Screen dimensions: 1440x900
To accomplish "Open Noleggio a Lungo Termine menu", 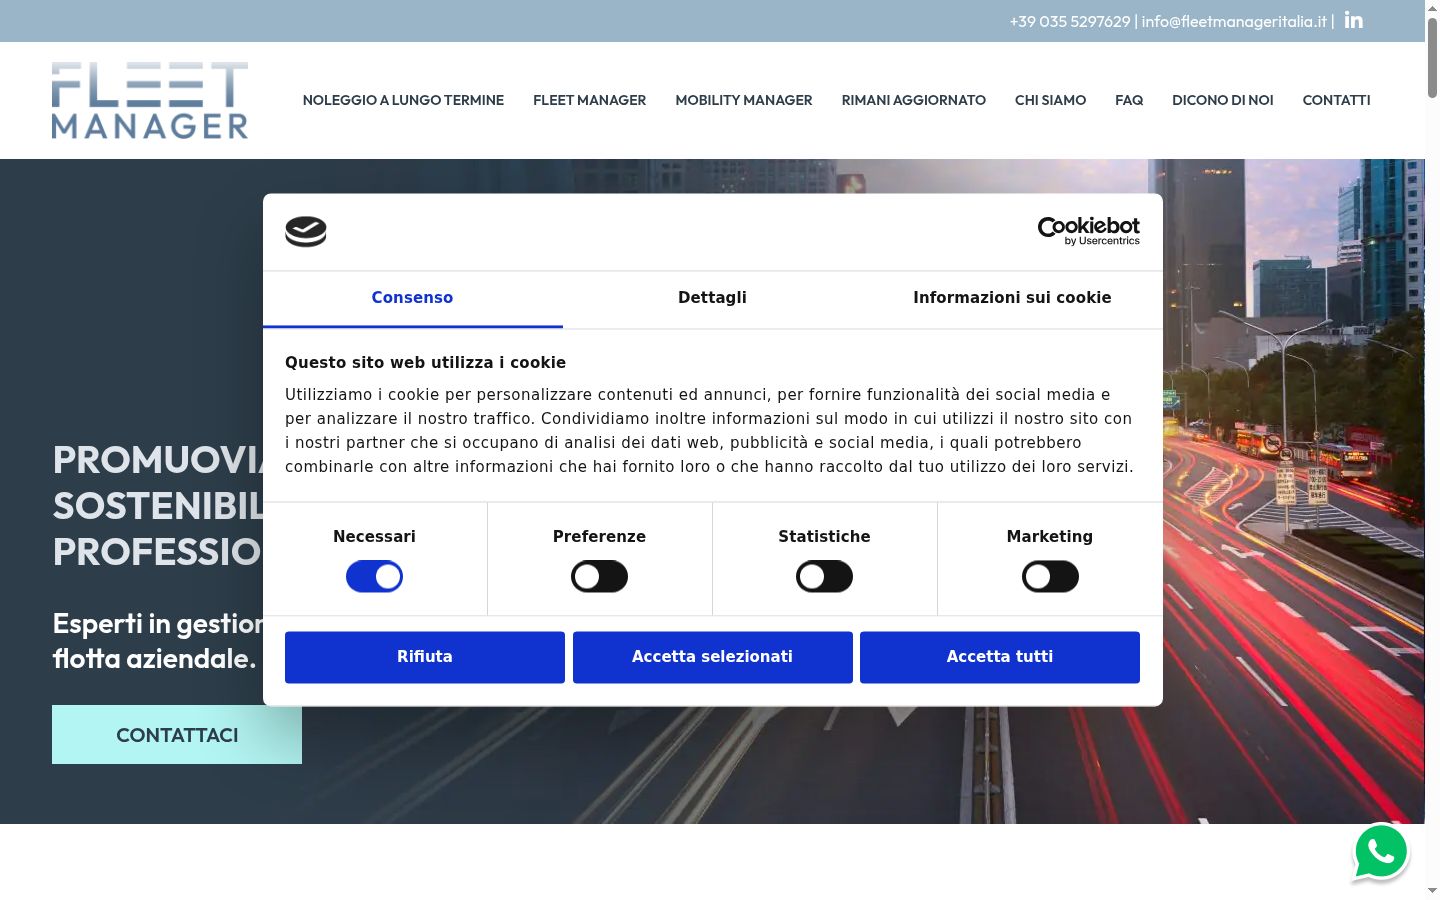I will coord(403,100).
